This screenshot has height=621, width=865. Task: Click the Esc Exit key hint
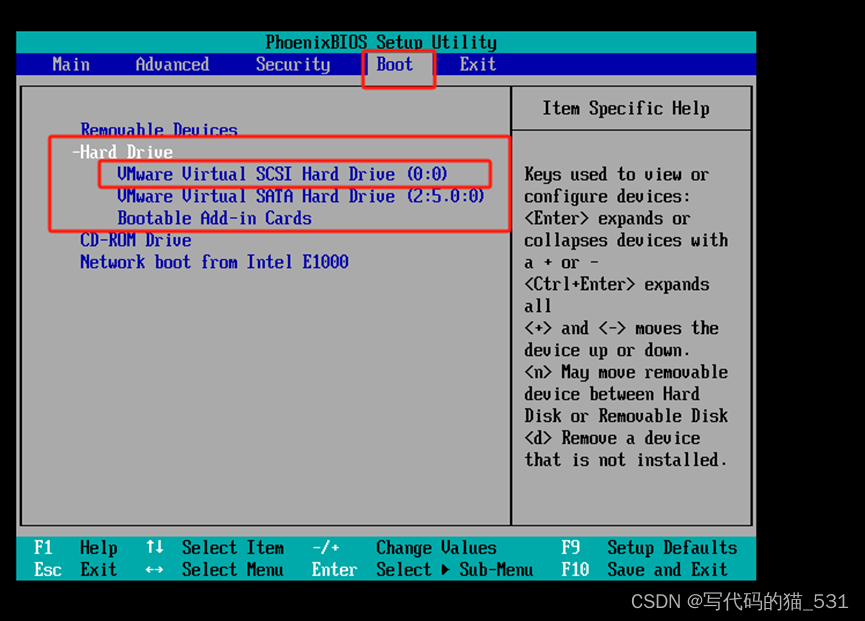pos(76,570)
